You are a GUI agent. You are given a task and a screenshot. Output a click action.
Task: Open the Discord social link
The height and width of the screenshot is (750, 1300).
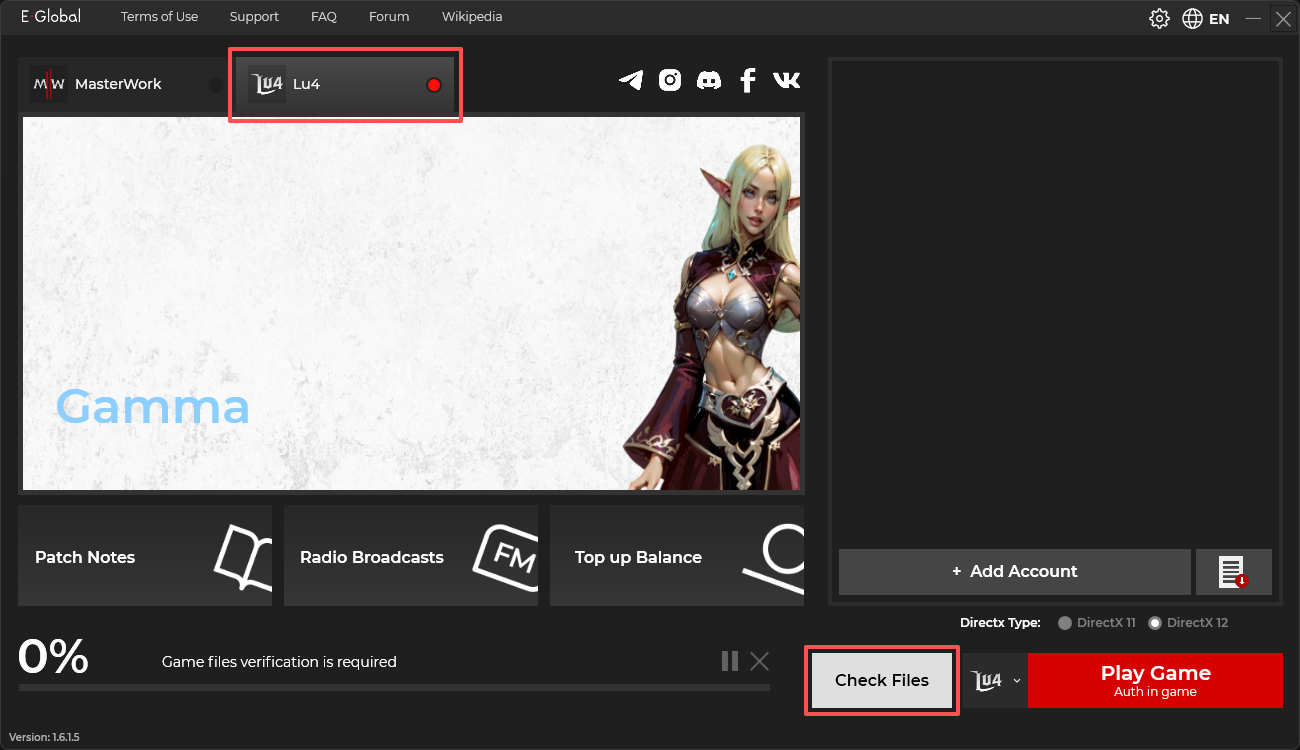pyautogui.click(x=709, y=80)
